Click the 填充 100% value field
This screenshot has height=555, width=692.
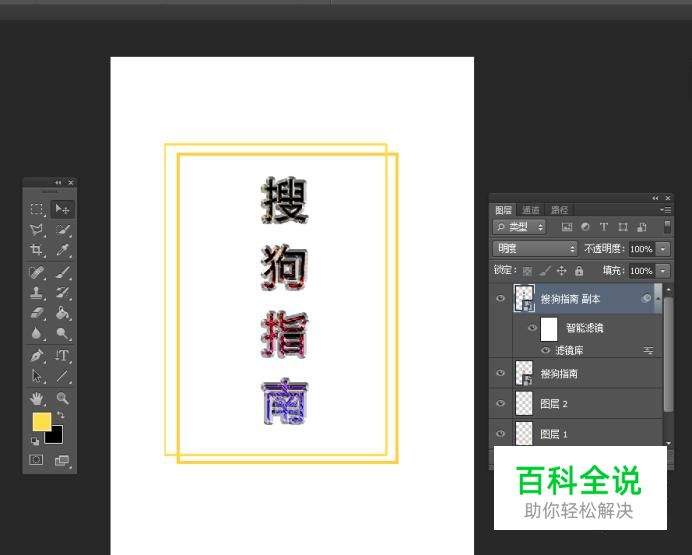tap(641, 270)
